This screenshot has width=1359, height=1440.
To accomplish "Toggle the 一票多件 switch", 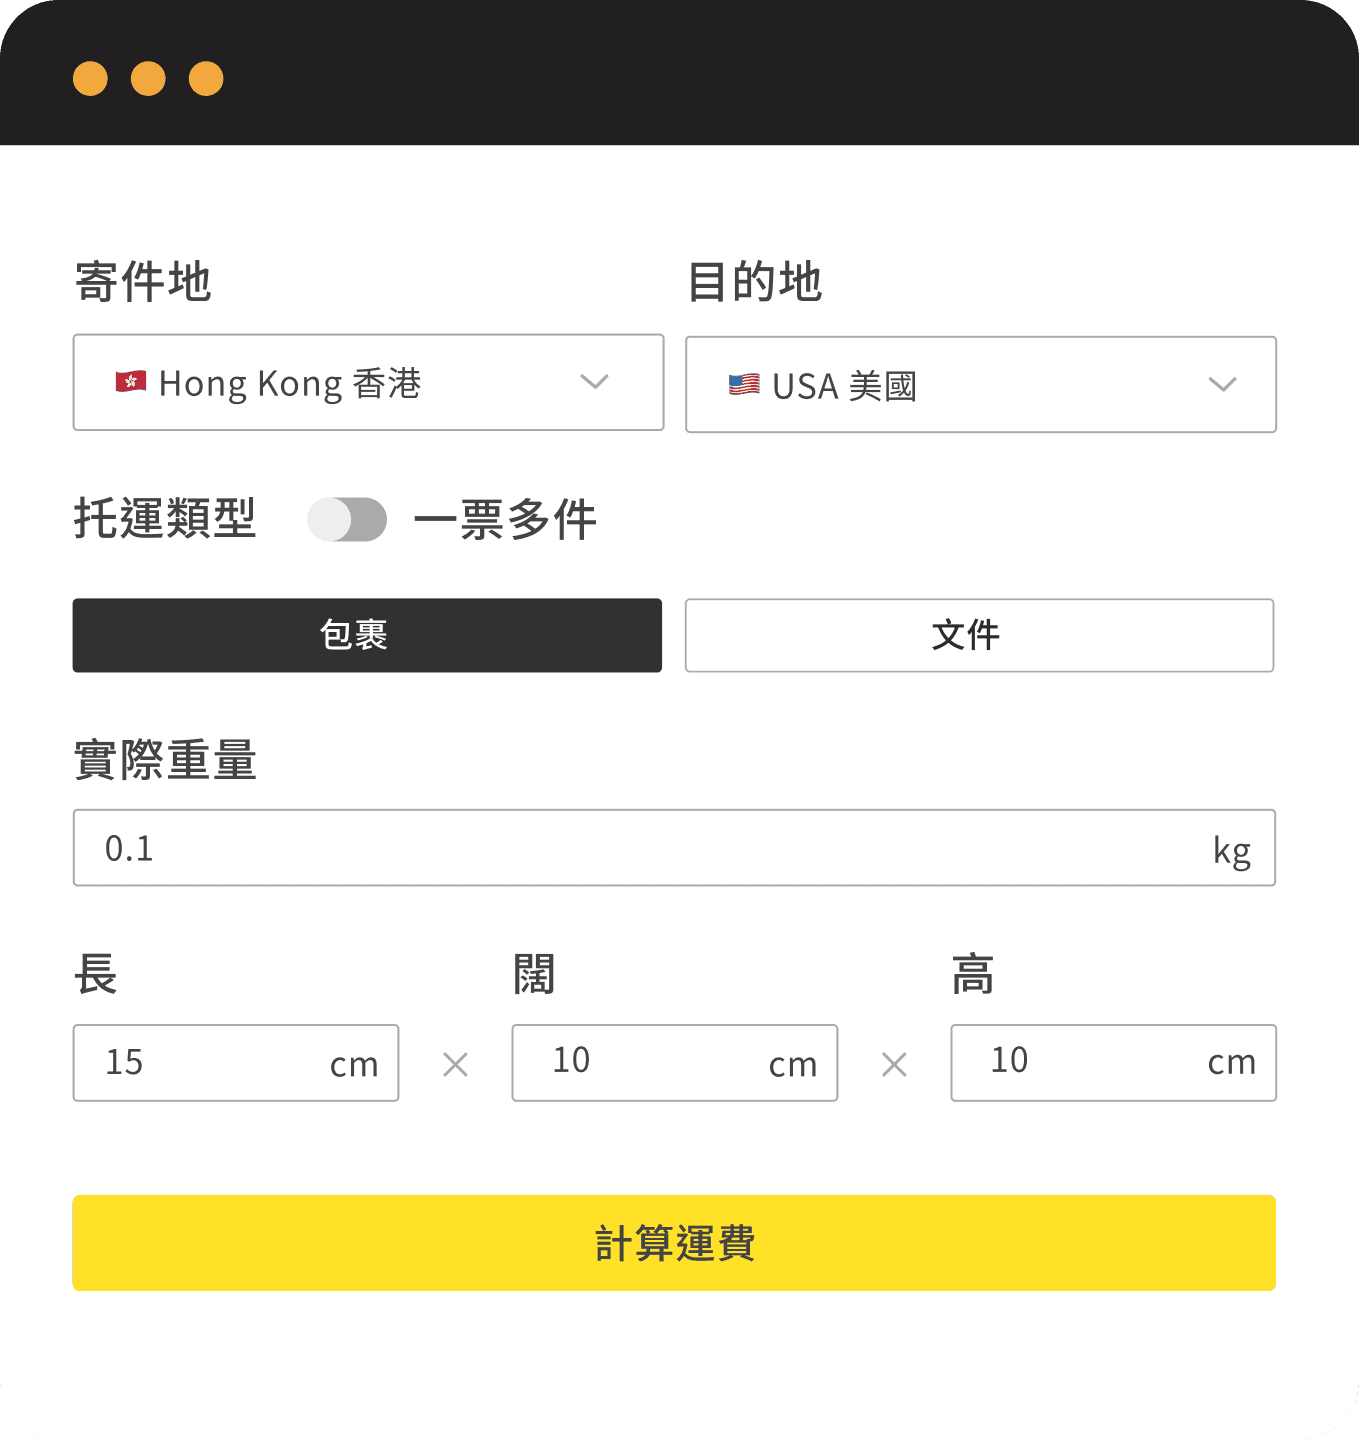I will click(347, 520).
